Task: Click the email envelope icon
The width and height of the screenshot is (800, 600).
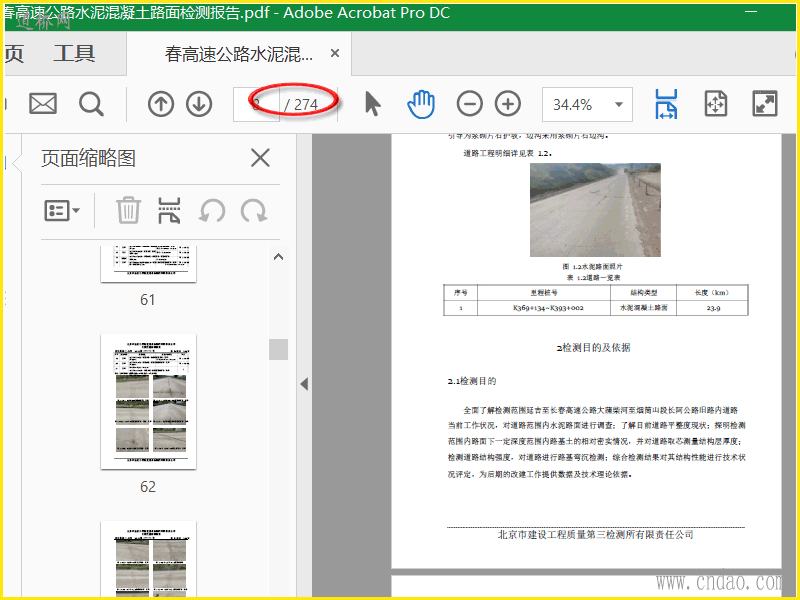Action: tap(43, 104)
